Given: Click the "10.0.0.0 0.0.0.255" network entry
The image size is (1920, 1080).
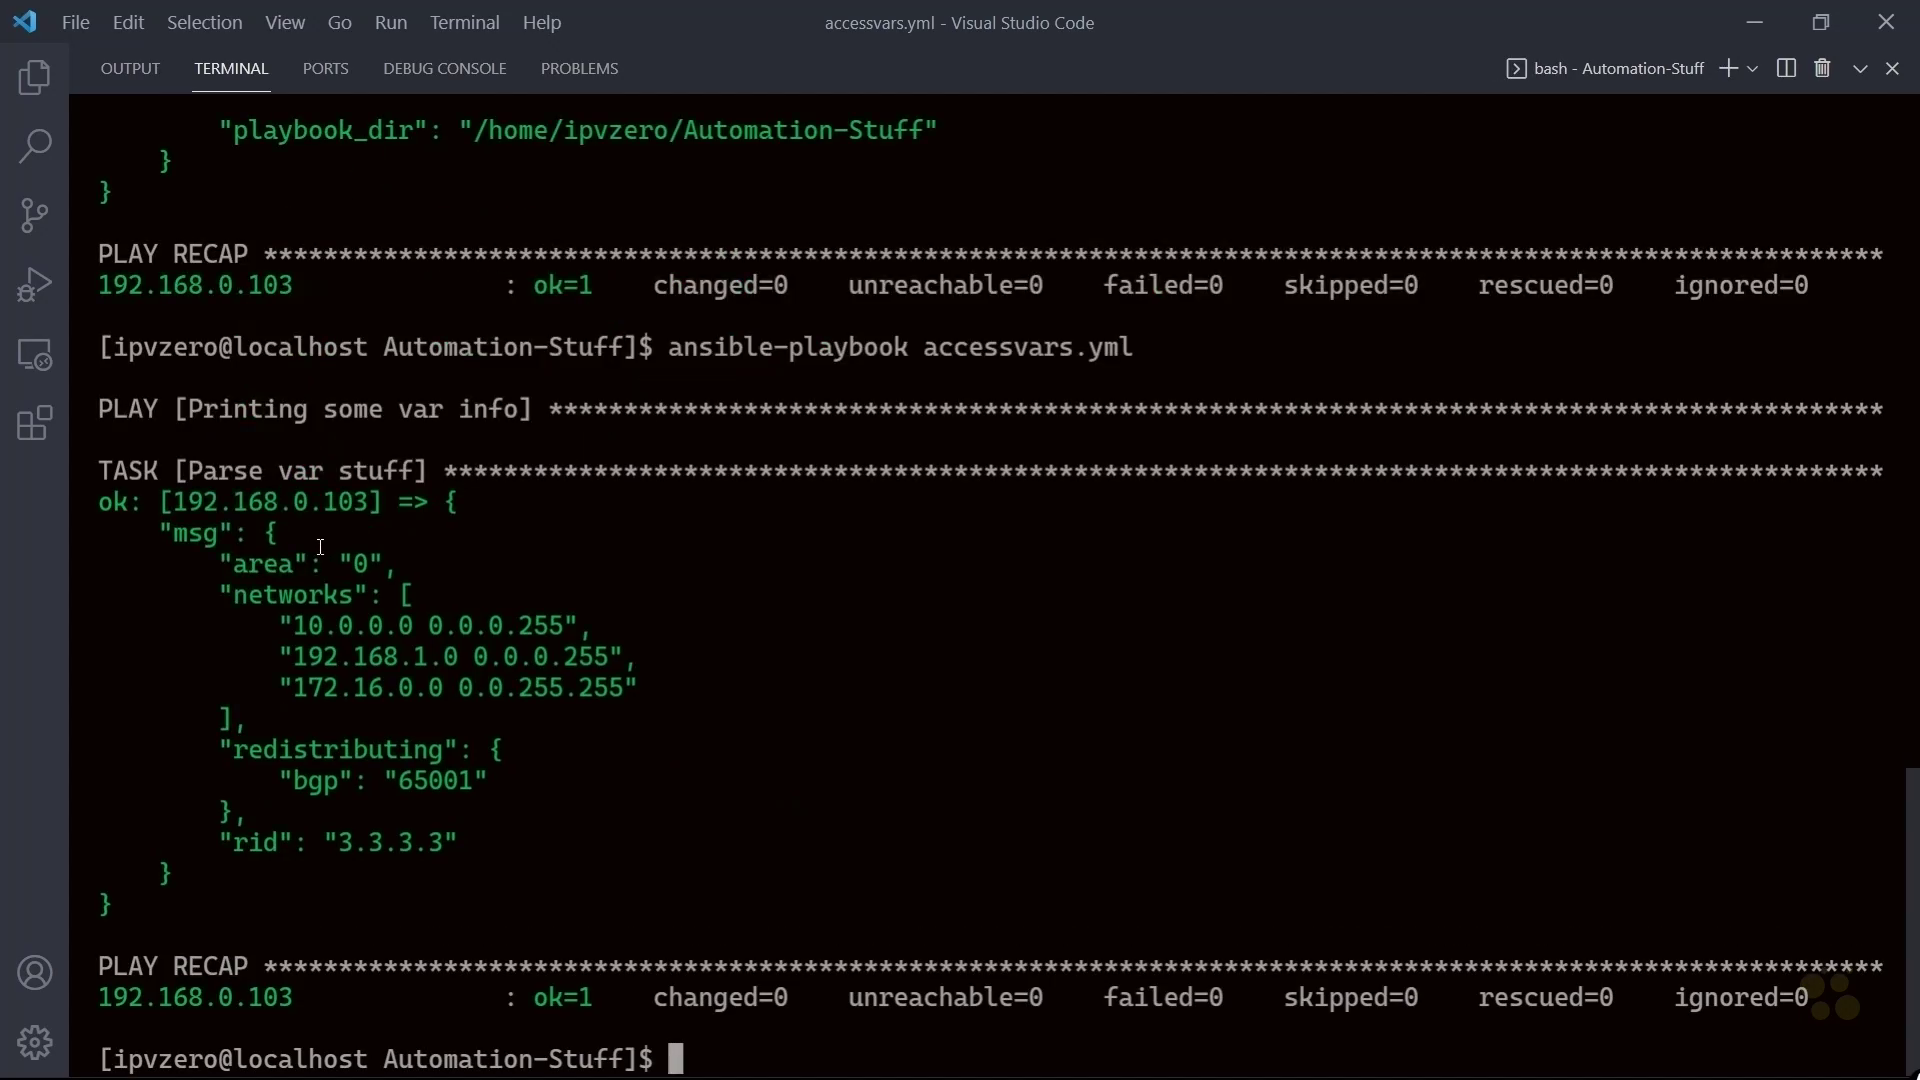Looking at the screenshot, I should click(x=436, y=625).
